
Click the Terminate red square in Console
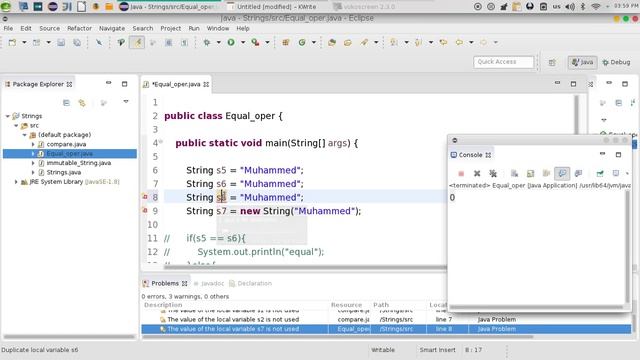(461, 173)
